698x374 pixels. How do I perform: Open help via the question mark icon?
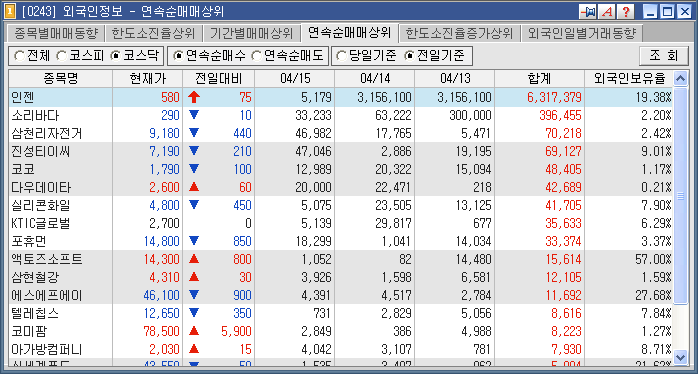625,12
